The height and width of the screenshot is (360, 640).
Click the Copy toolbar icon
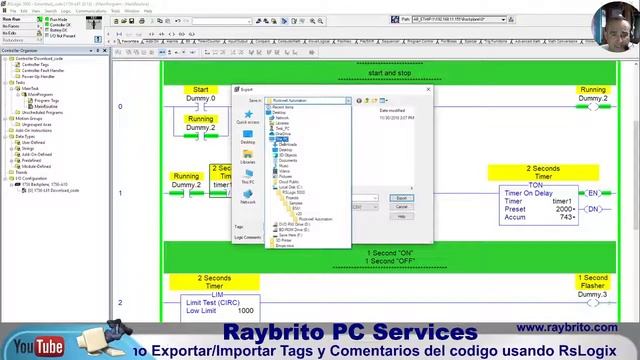coord(160,21)
